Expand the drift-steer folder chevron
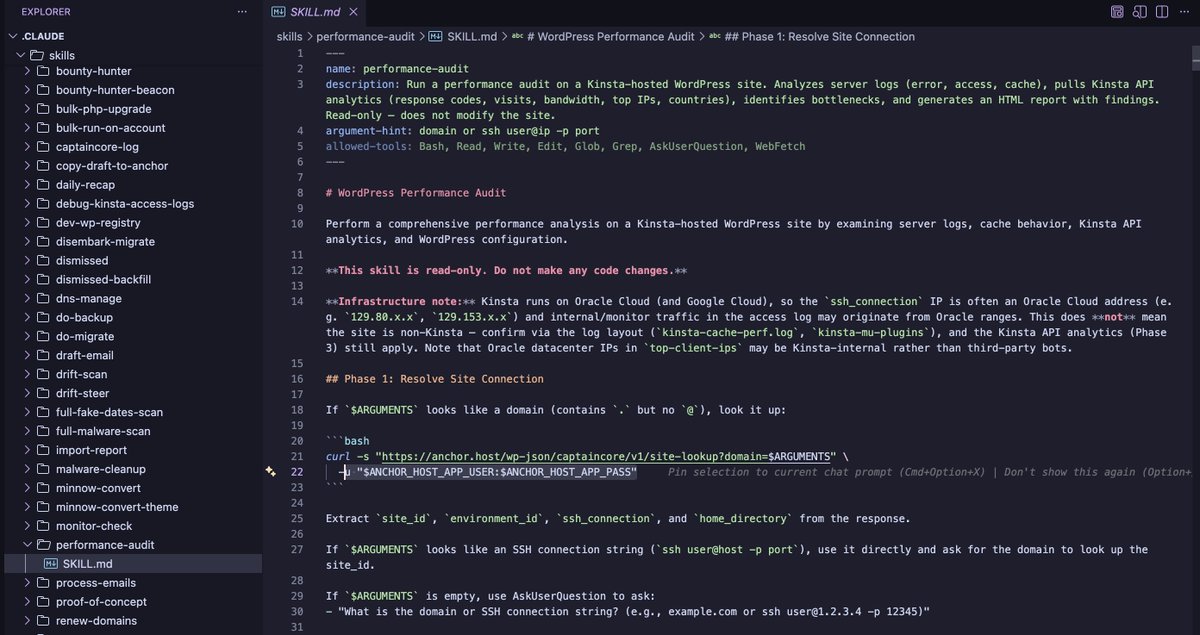 pos(27,393)
